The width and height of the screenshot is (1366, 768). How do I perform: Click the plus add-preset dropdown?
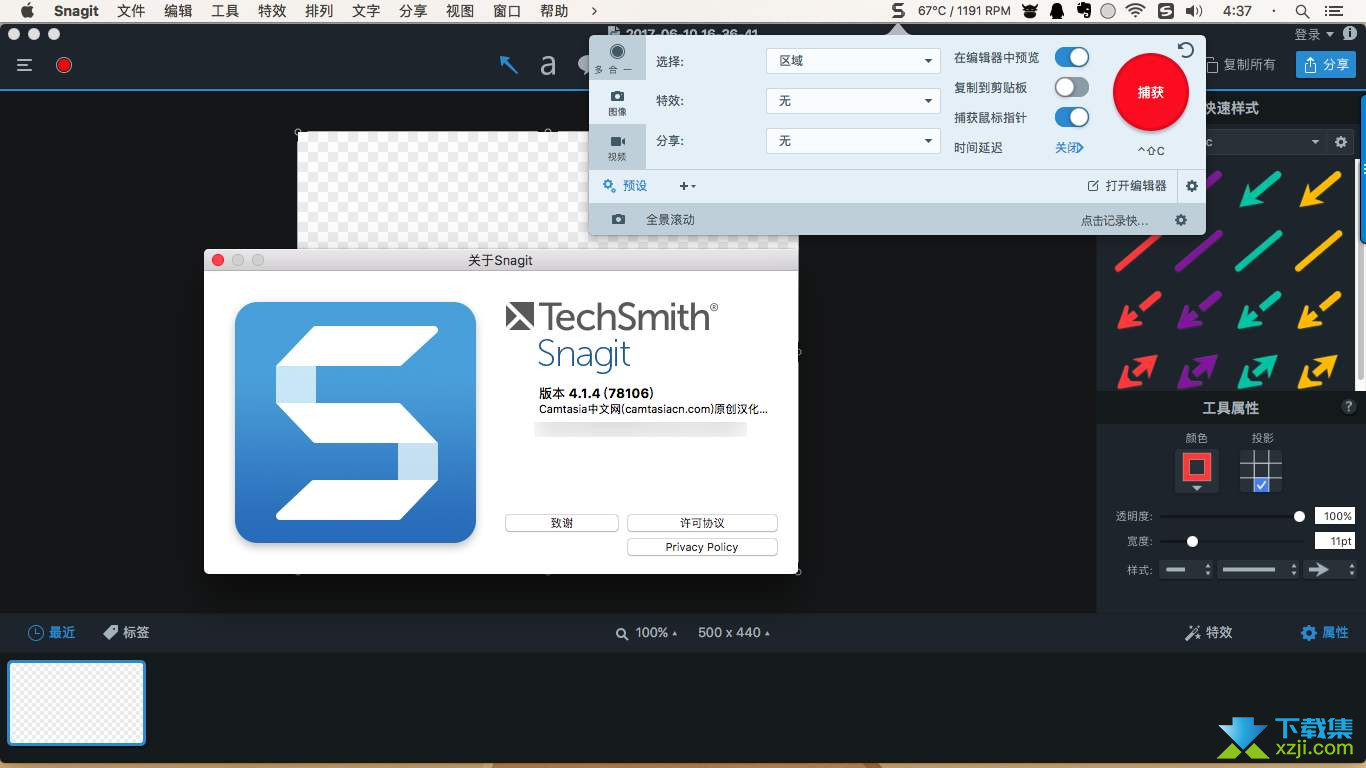[x=687, y=186]
